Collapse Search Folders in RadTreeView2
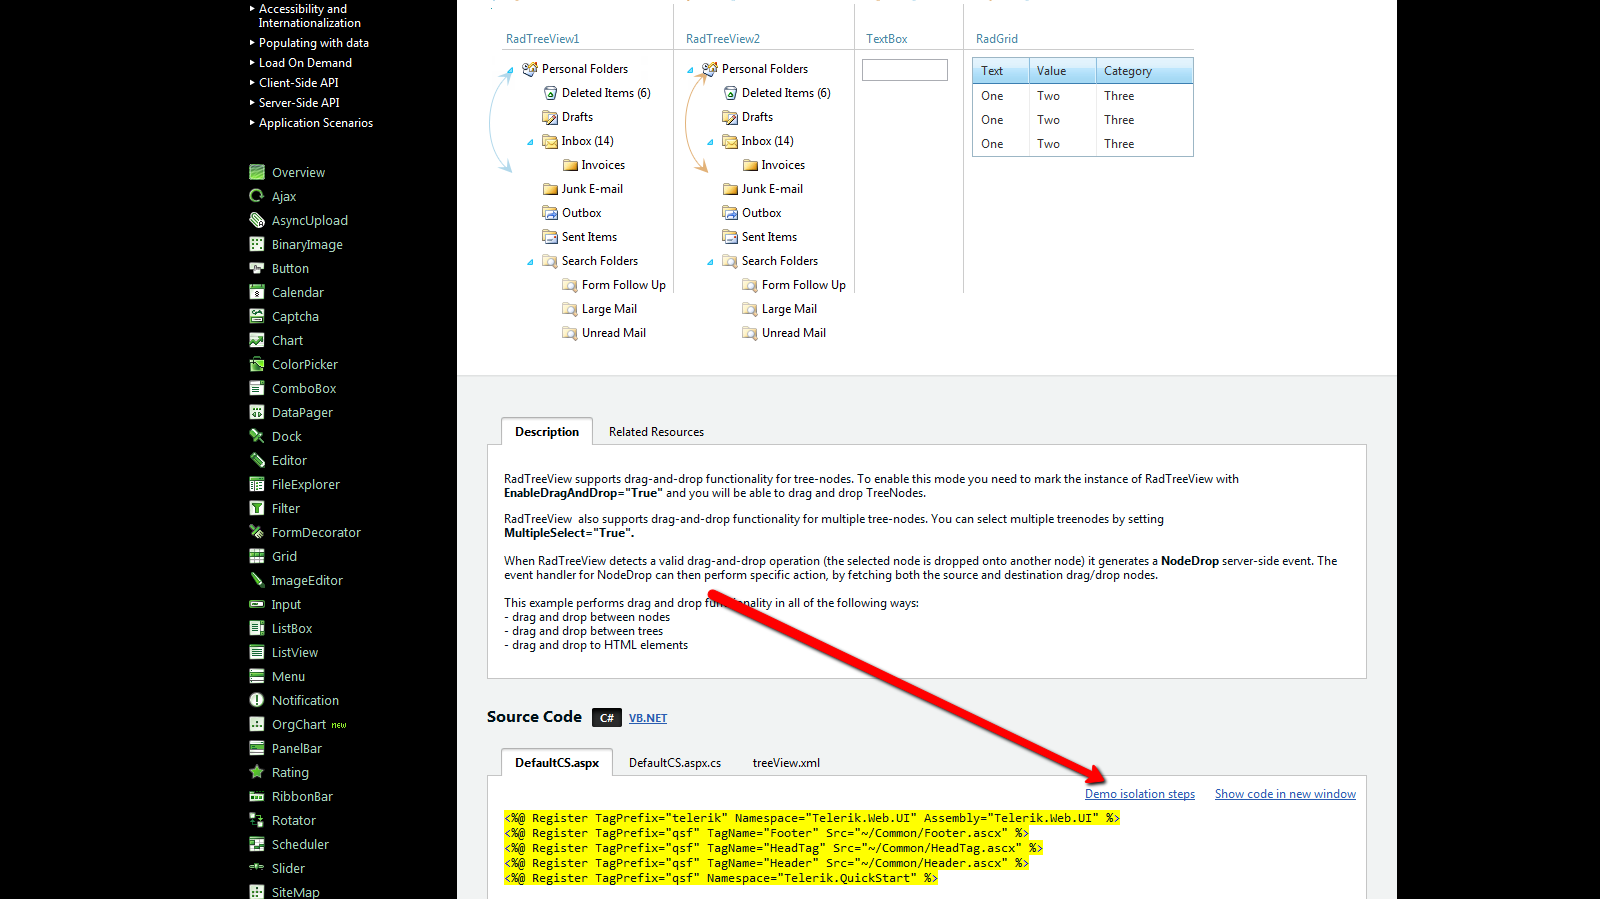 pos(710,262)
